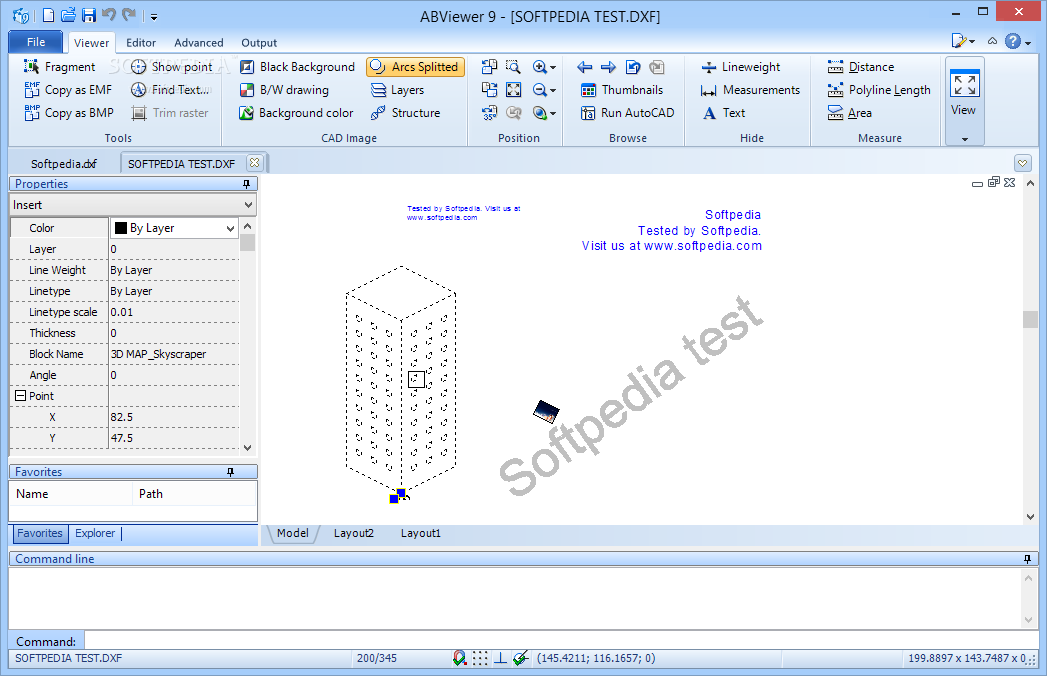Select the Fragment tool
Image resolution: width=1047 pixels, height=676 pixels.
pyautogui.click(x=59, y=67)
